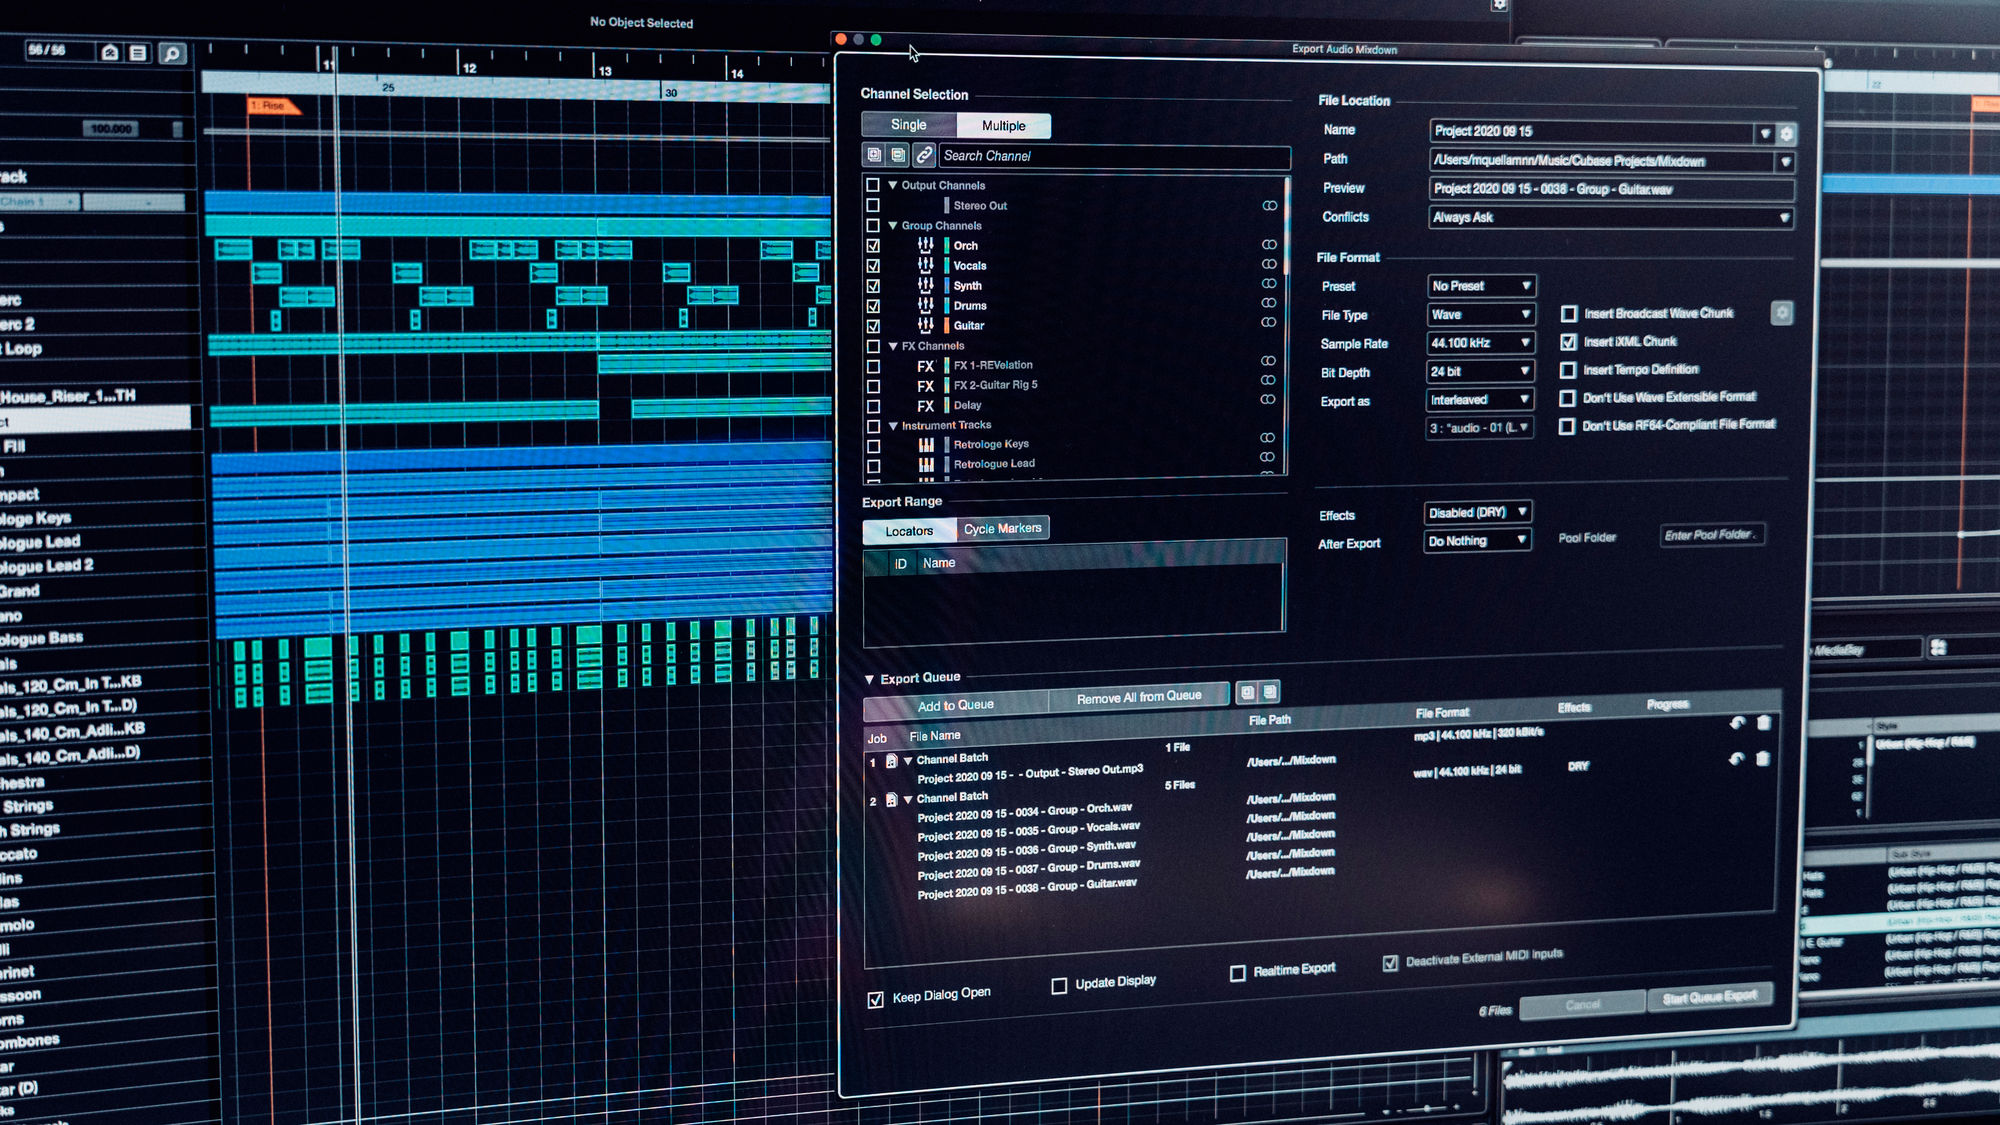The image size is (2000, 1125).
Task: Open the Sample Rate 44.100 kHz dropdown
Action: coord(1480,343)
